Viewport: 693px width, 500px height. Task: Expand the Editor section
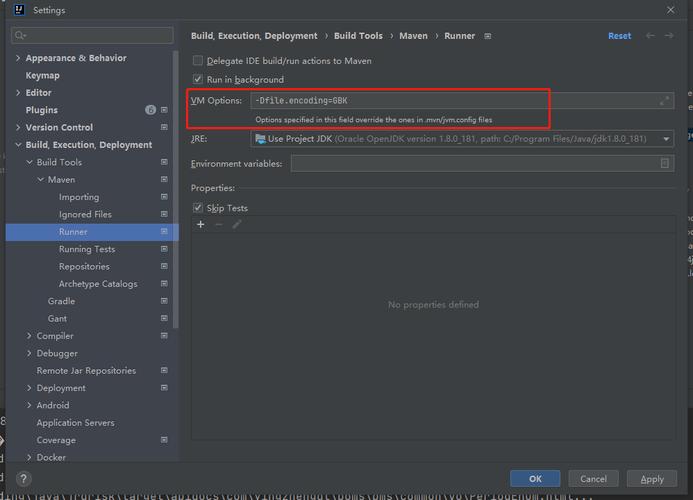coord(18,92)
